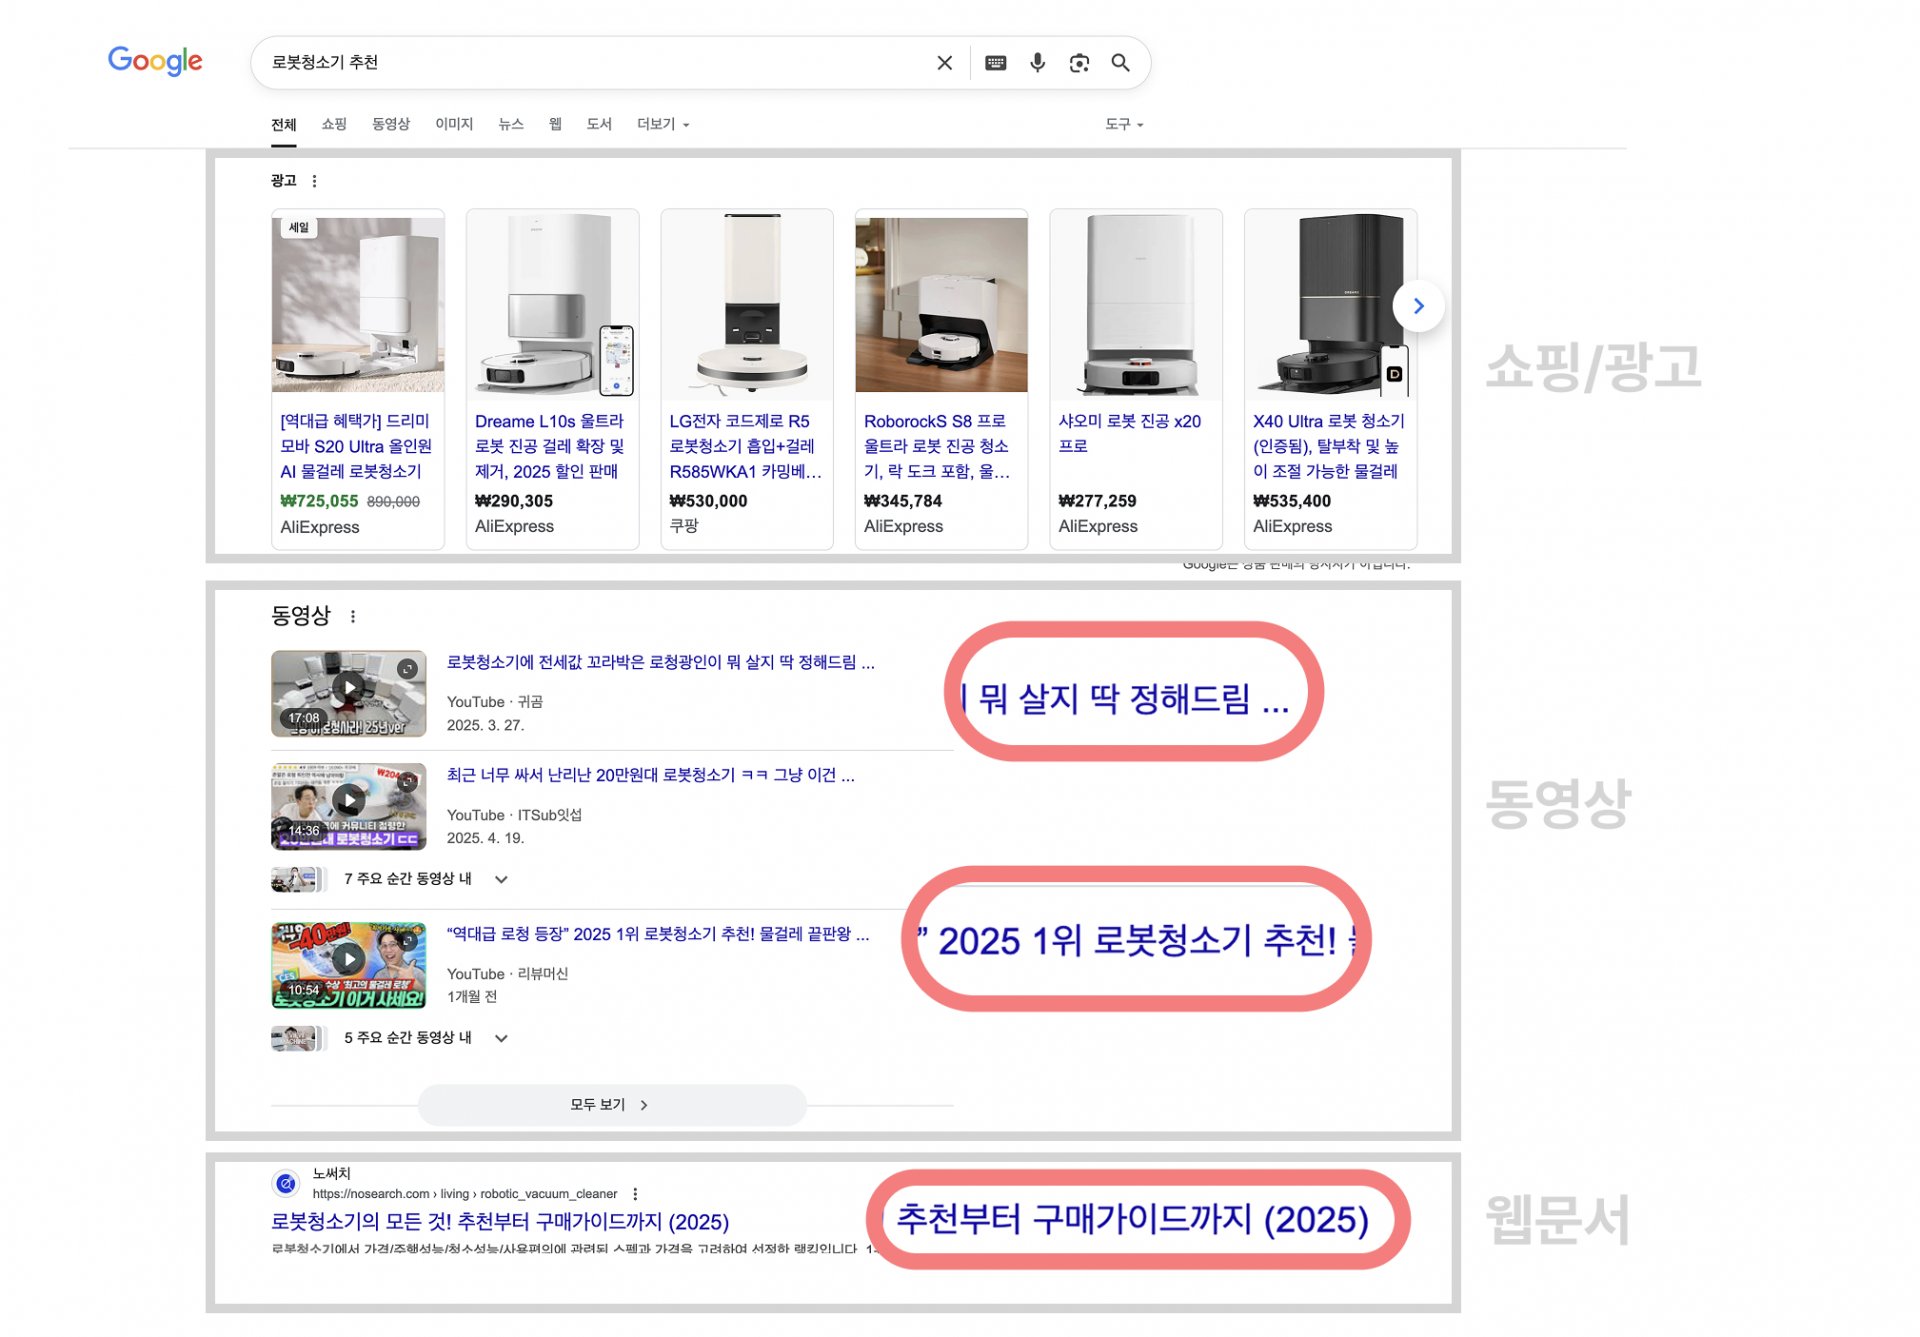The image size is (1920, 1337).
Task: Start voice search with the microphone icon
Action: tap(1037, 63)
